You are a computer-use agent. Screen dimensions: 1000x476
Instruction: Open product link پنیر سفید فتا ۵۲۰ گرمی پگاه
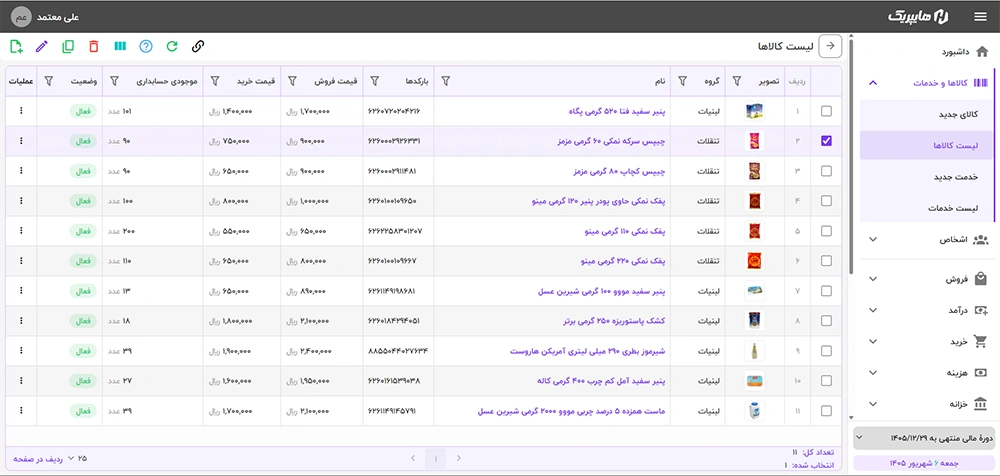tap(616, 111)
